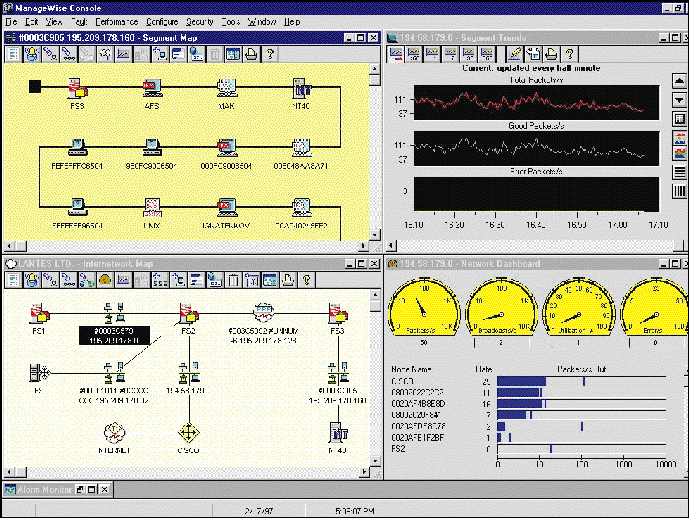This screenshot has width=689, height=518.
Task: Click the down arrow button beside trend graphs
Action: click(679, 100)
